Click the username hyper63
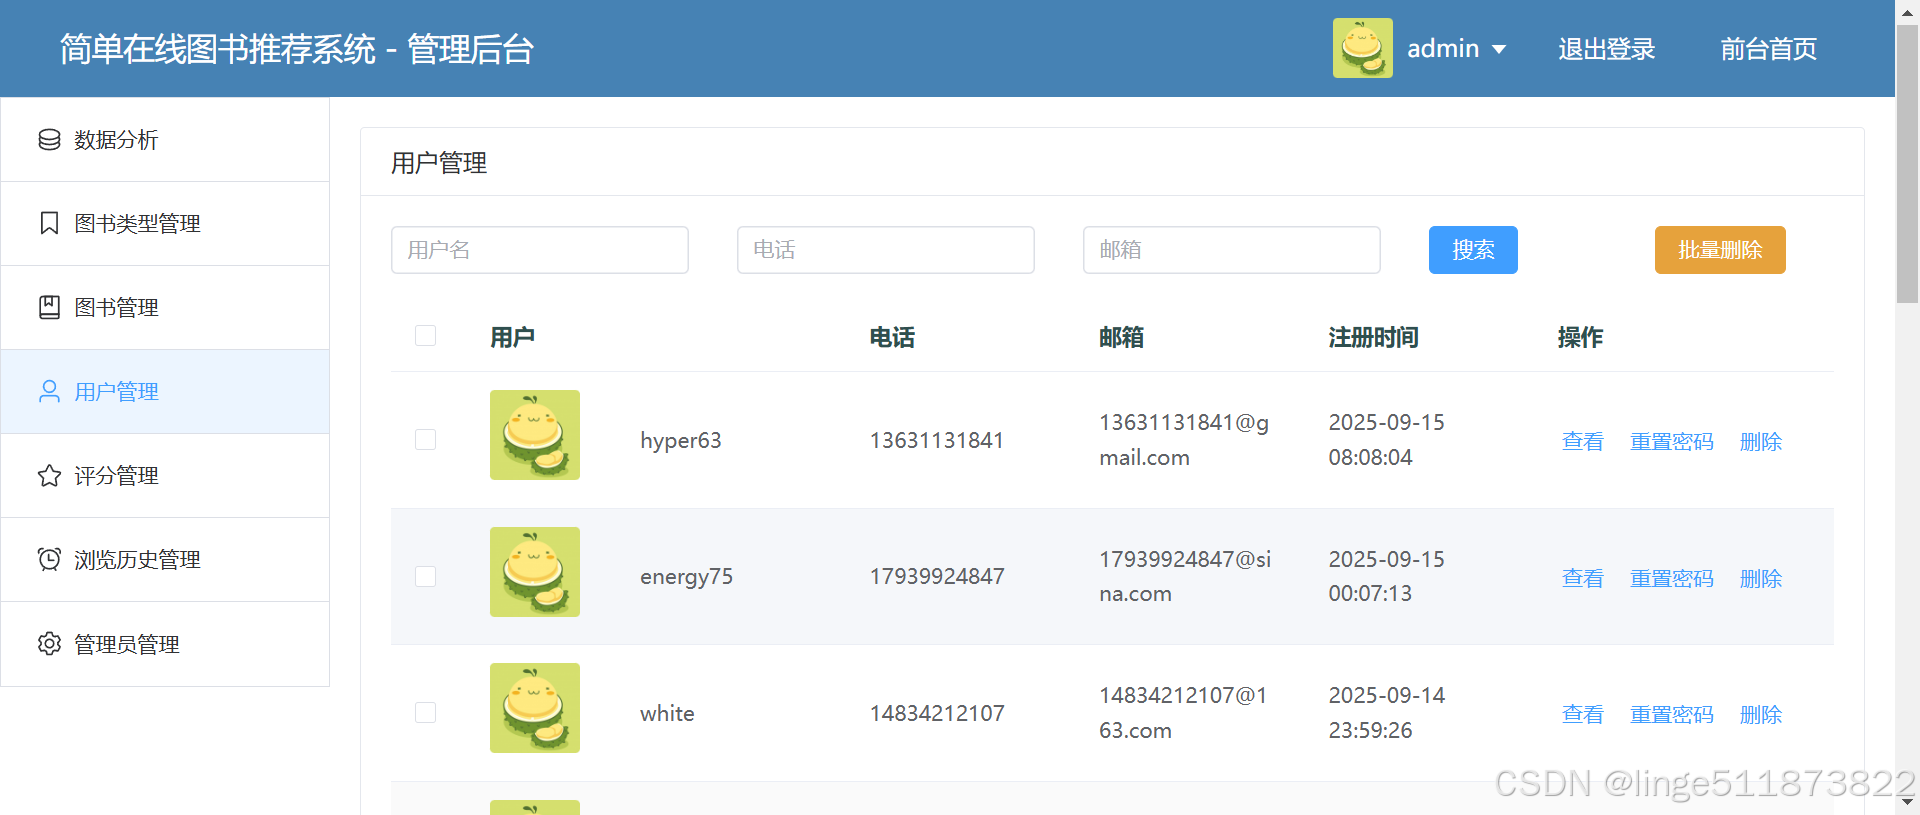This screenshot has width=1920, height=815. point(680,441)
